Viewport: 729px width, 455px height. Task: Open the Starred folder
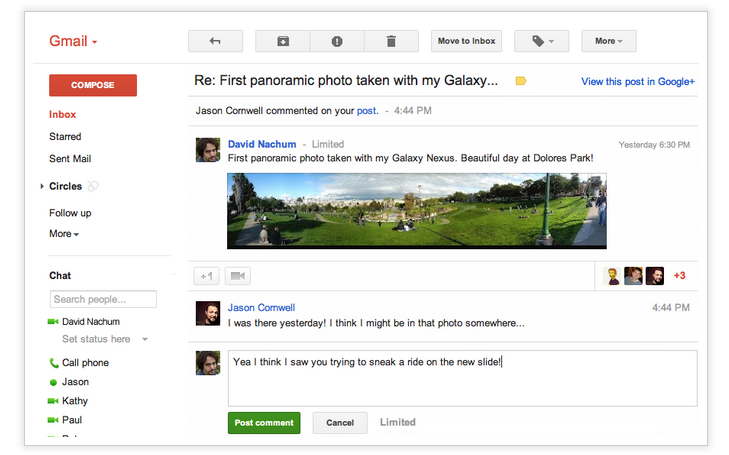[65, 136]
